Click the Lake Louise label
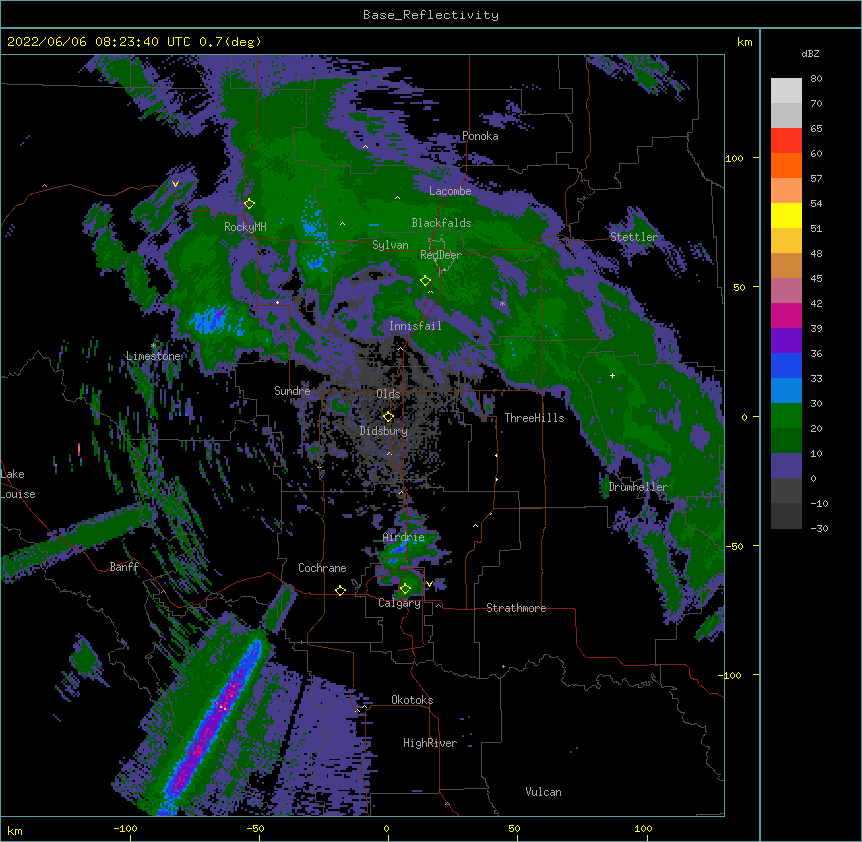 pos(18,484)
